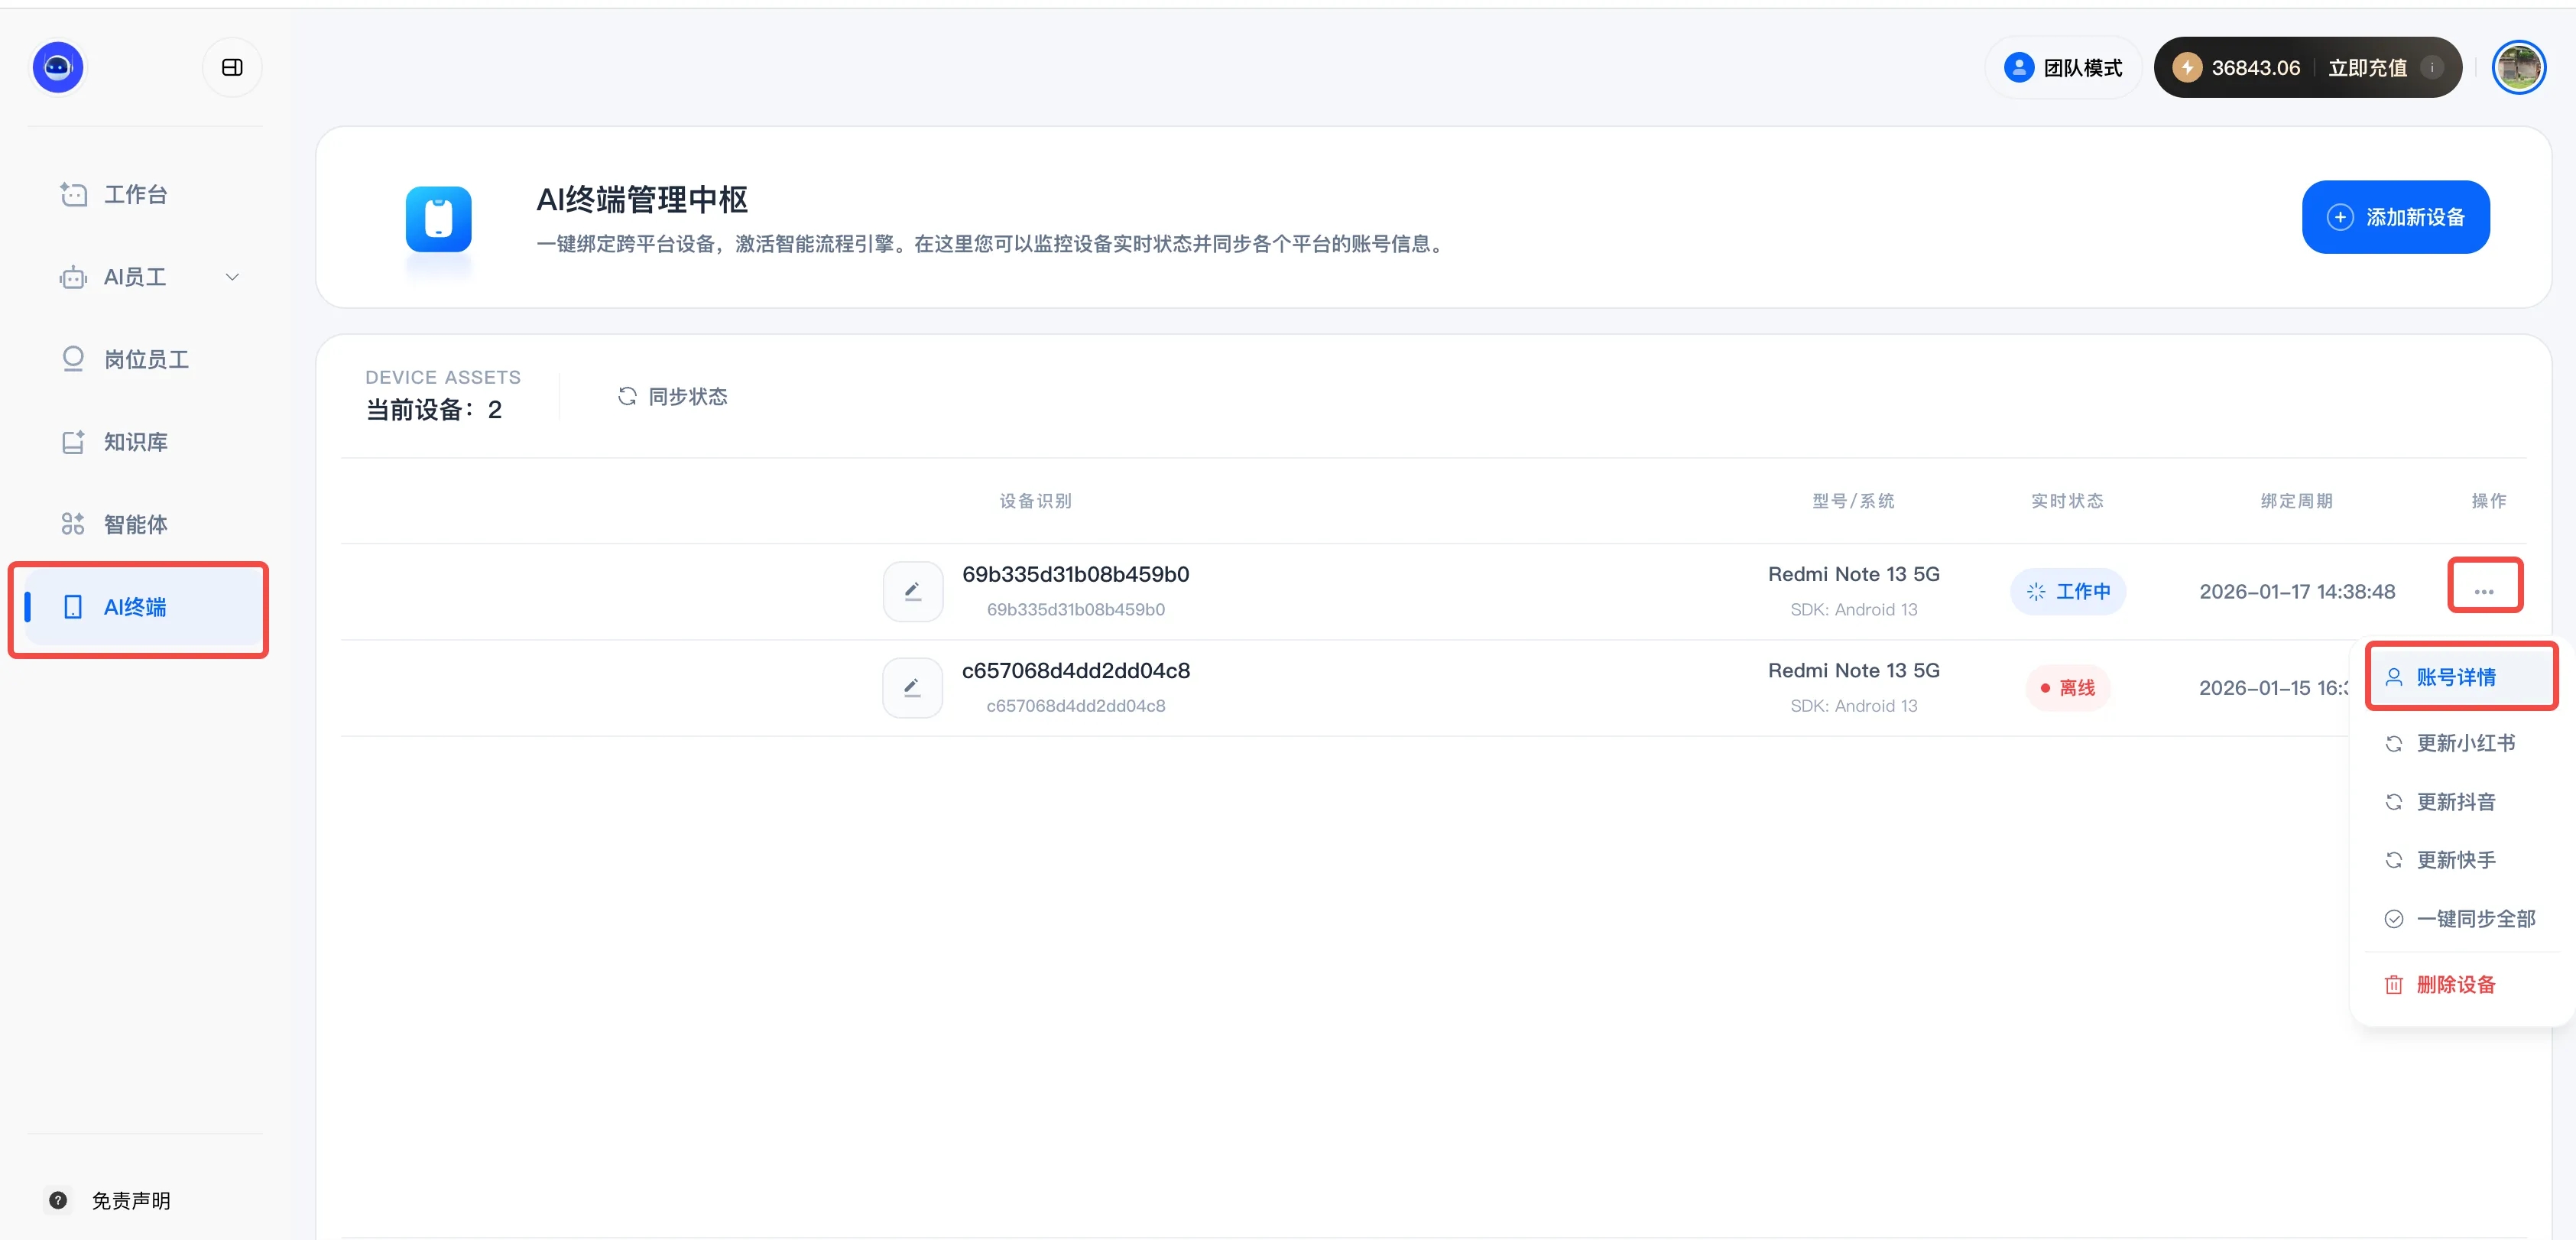The height and width of the screenshot is (1240, 2576).
Task: Go to 知识库 in the sidebar
Action: [x=135, y=442]
